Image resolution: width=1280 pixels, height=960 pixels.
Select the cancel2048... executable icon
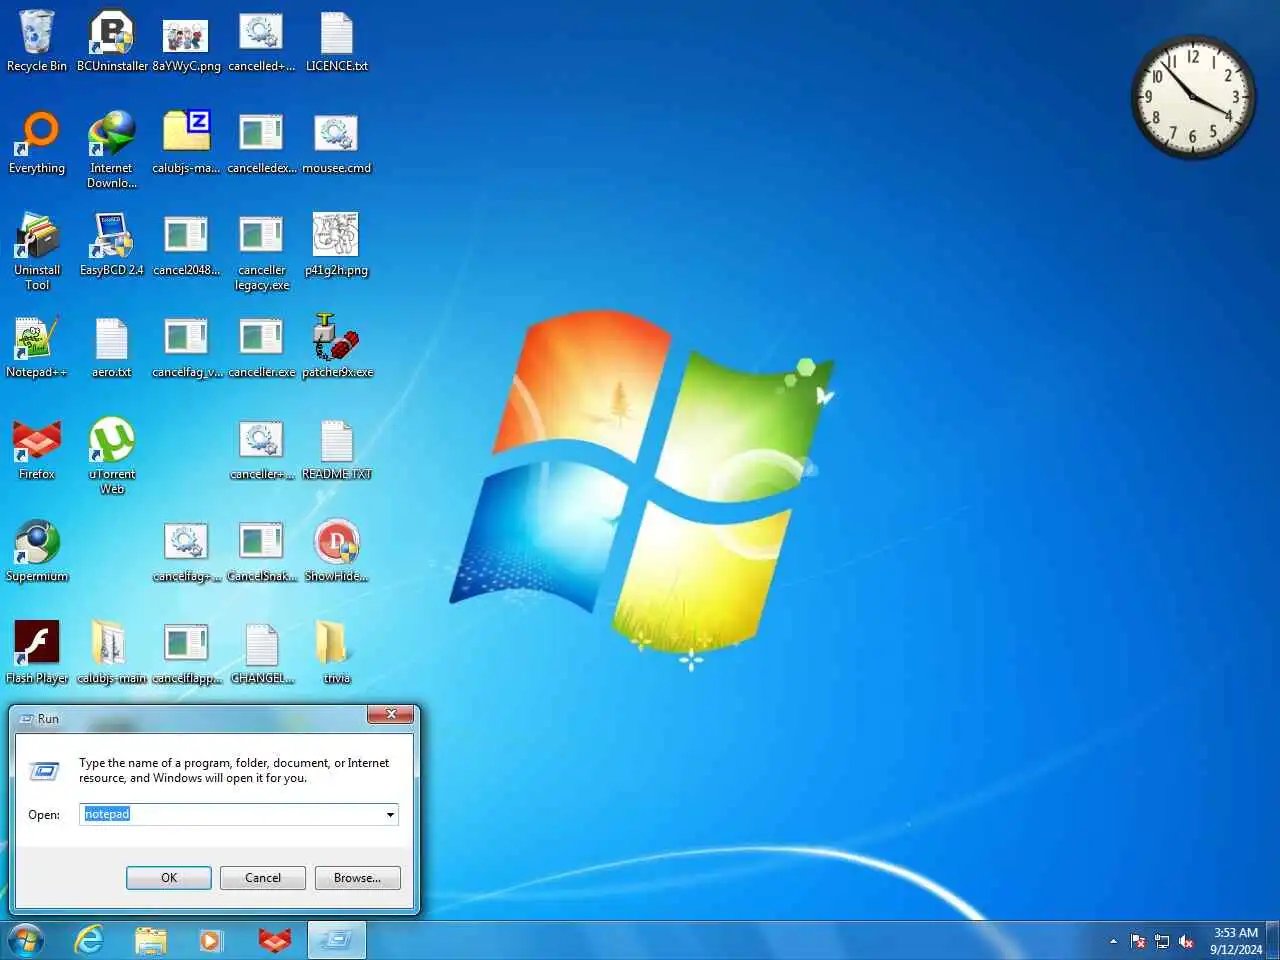tap(186, 246)
